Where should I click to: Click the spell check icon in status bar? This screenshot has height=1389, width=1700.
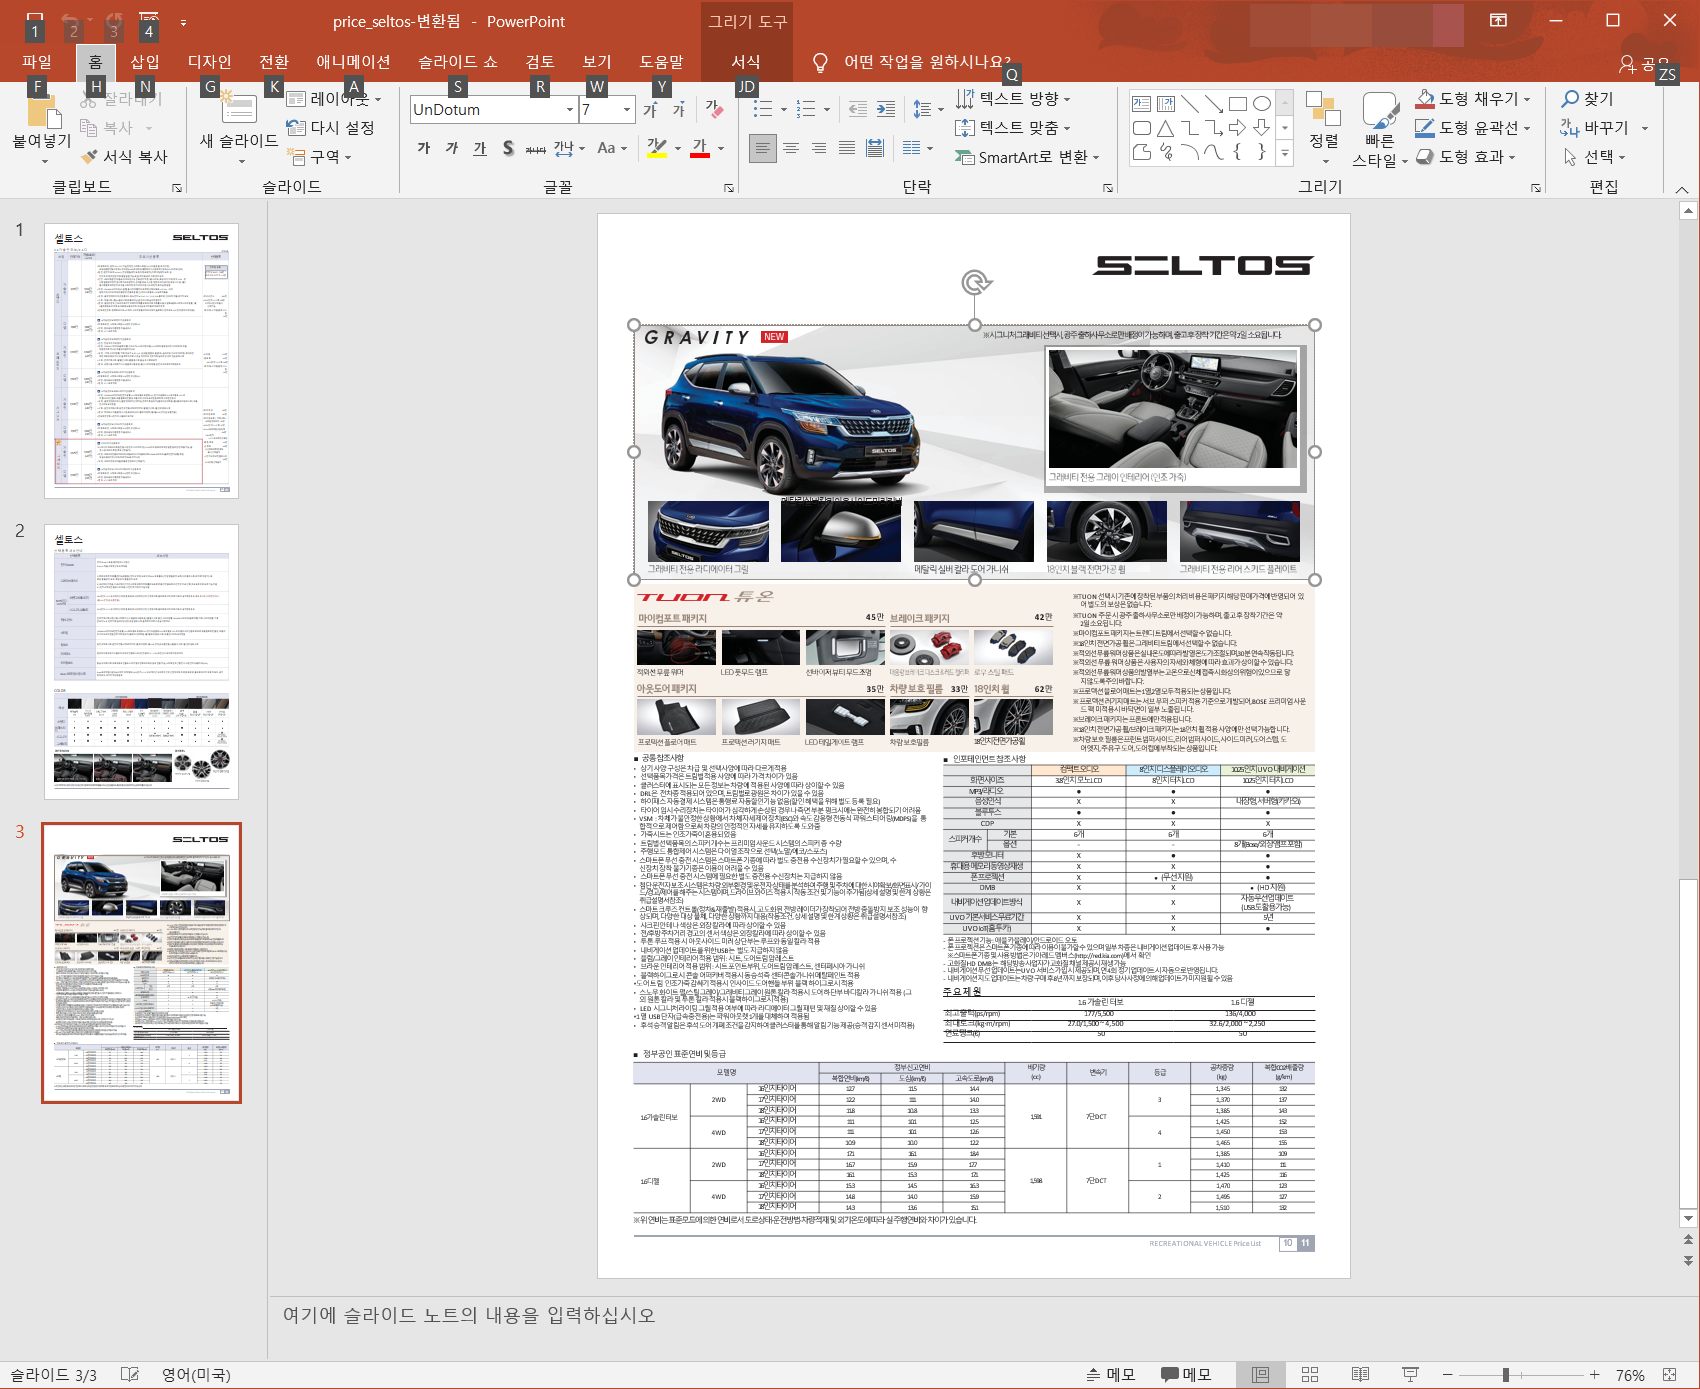(x=130, y=1375)
